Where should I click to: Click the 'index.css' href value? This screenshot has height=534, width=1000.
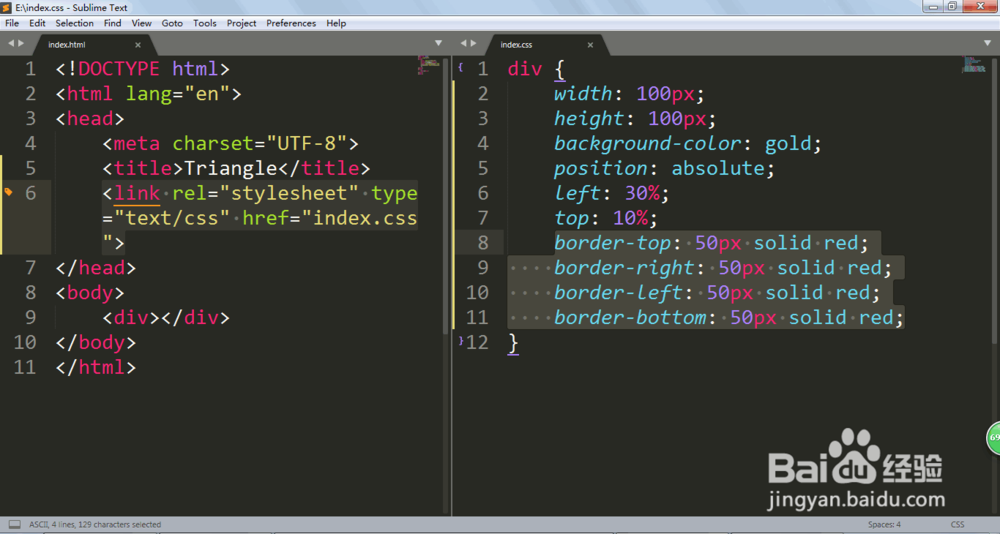coord(365,218)
